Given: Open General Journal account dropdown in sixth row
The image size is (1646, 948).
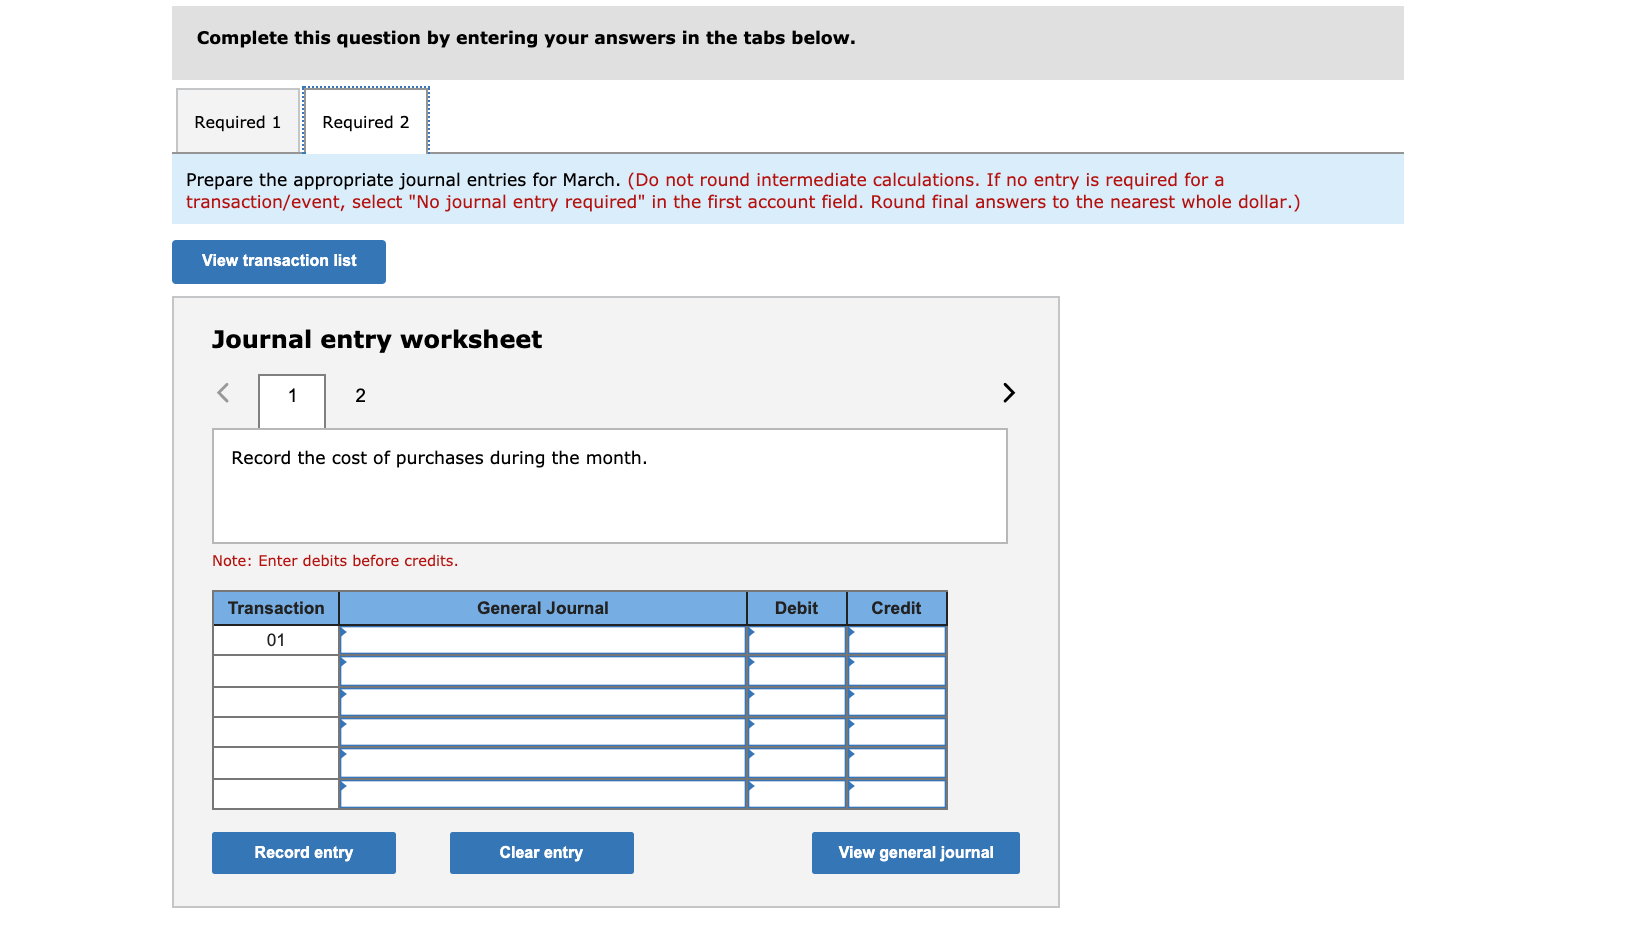Looking at the screenshot, I should click(x=543, y=794).
